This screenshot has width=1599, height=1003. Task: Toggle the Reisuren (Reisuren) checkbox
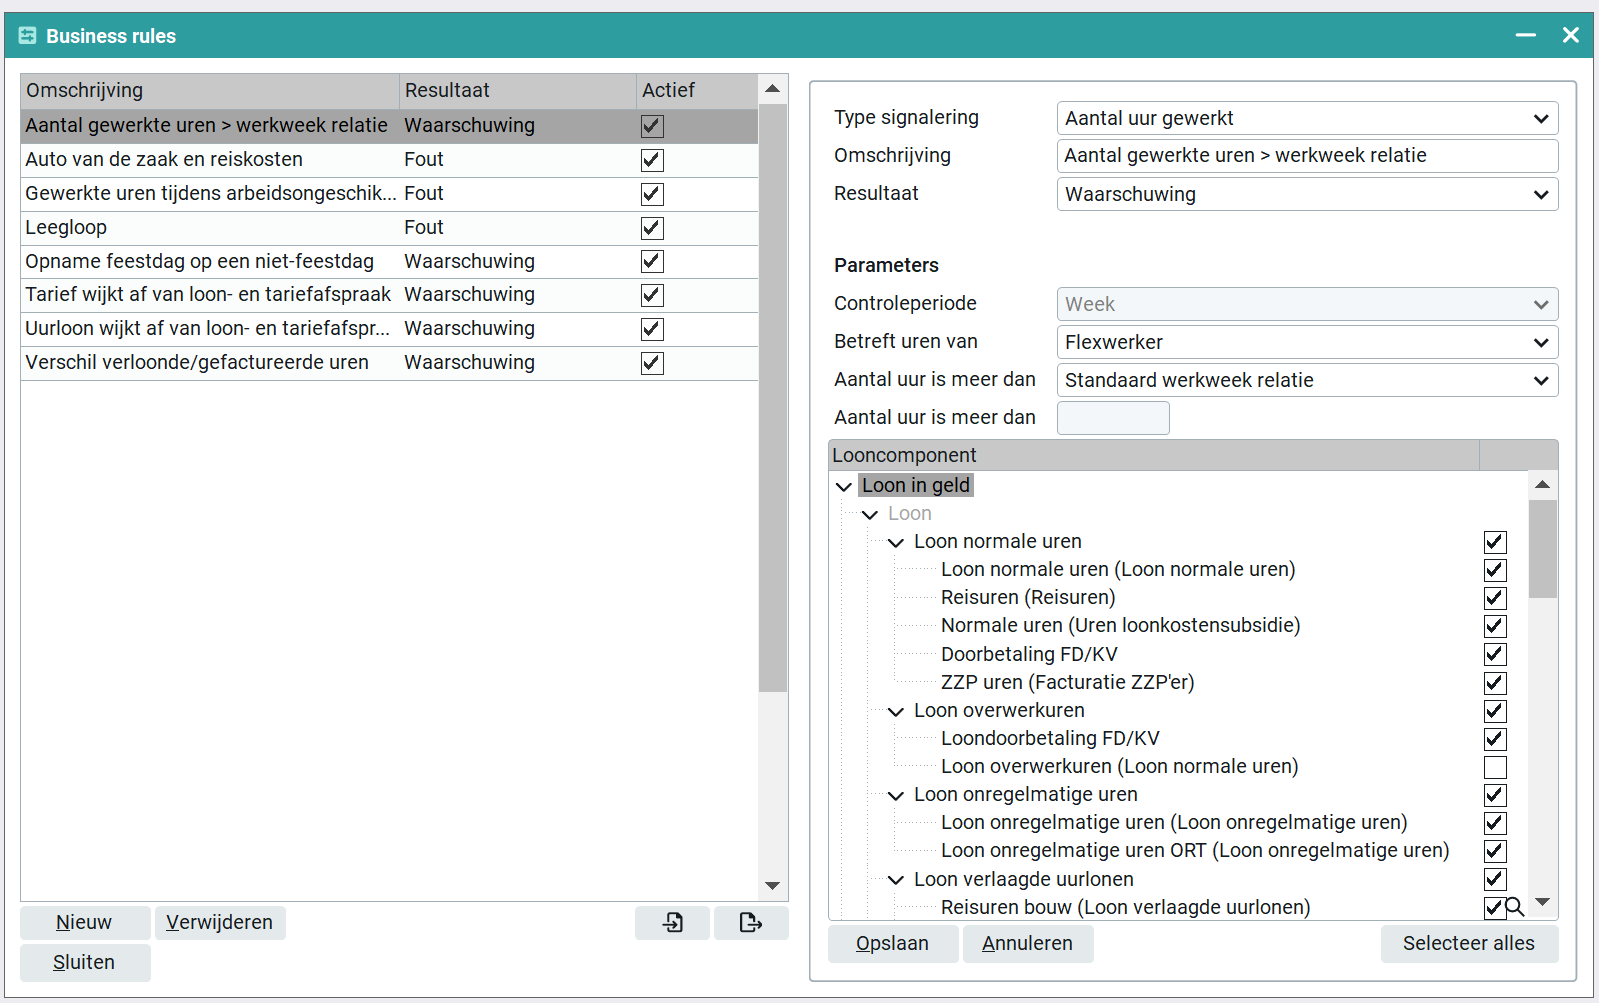click(1495, 598)
